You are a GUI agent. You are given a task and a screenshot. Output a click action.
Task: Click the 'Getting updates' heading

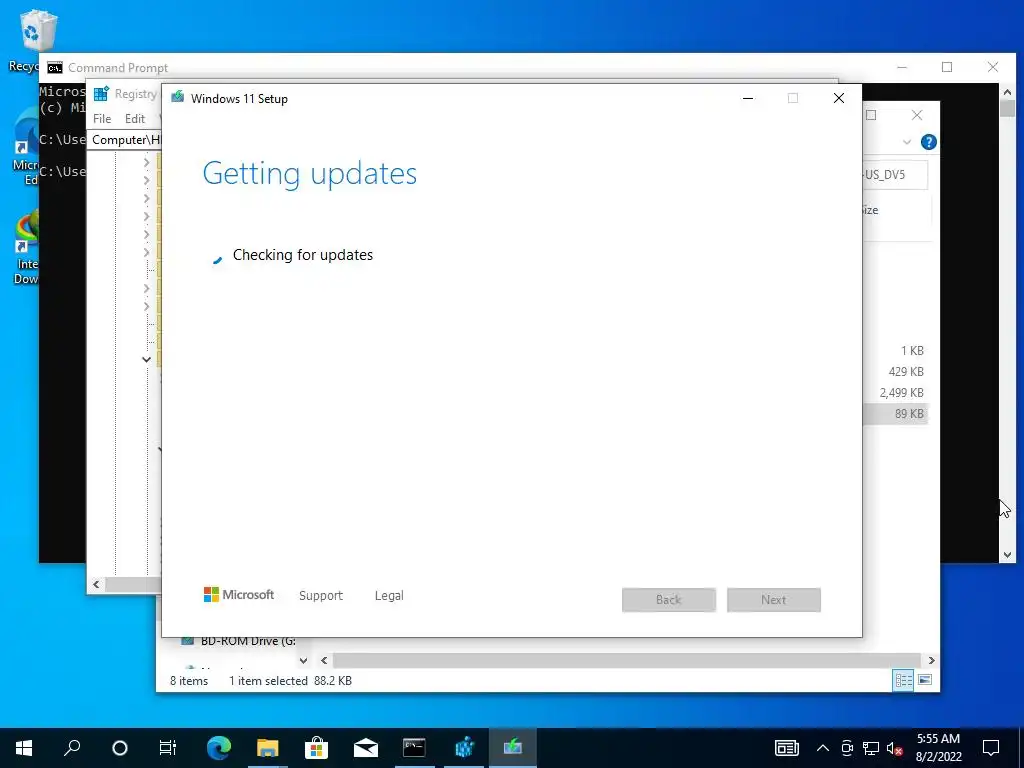pyautogui.click(x=310, y=174)
